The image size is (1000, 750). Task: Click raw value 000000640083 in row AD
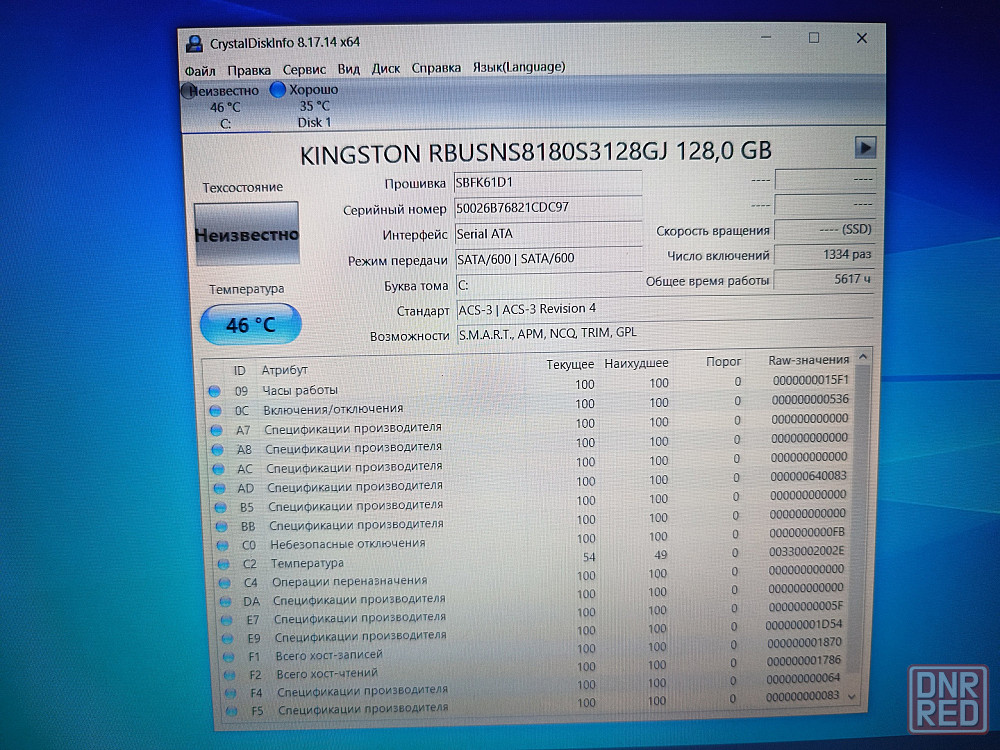click(x=808, y=476)
